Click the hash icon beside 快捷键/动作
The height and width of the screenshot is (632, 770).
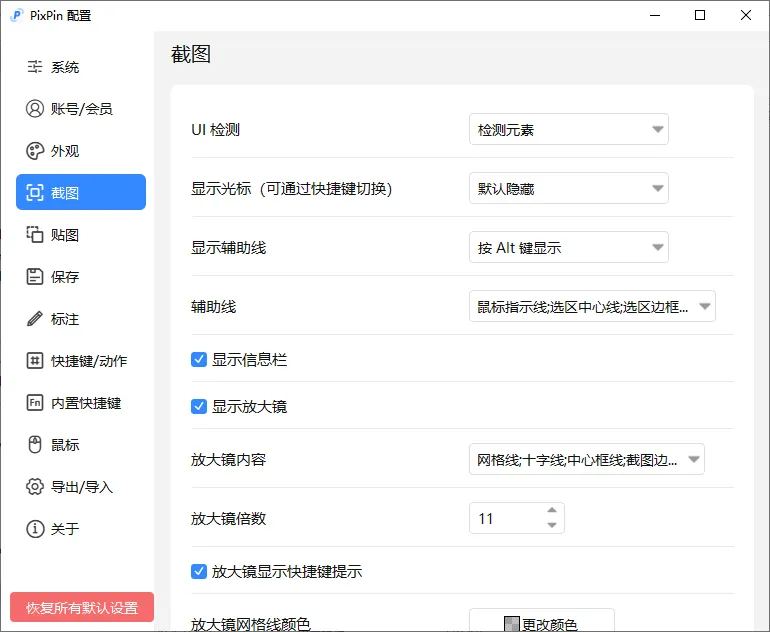click(x=35, y=361)
